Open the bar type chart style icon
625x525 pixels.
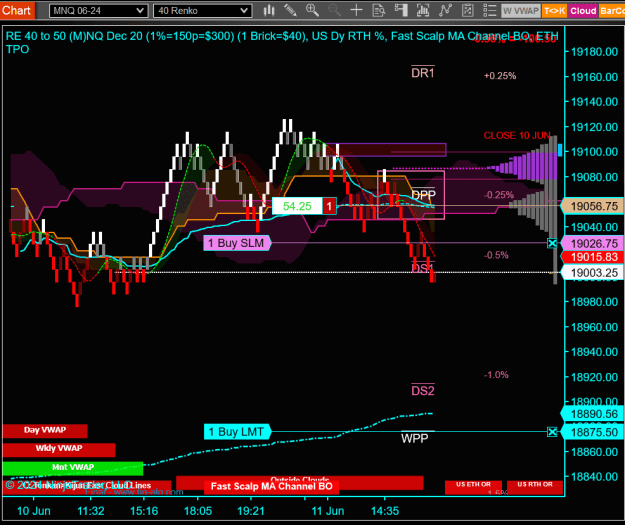269,10
